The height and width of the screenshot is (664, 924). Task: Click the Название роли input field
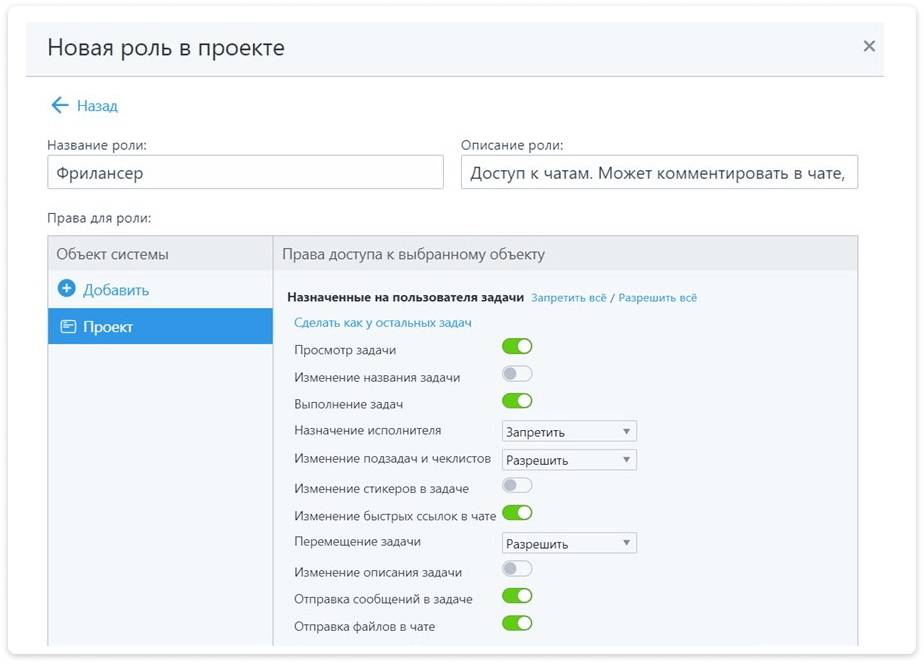coord(245,172)
